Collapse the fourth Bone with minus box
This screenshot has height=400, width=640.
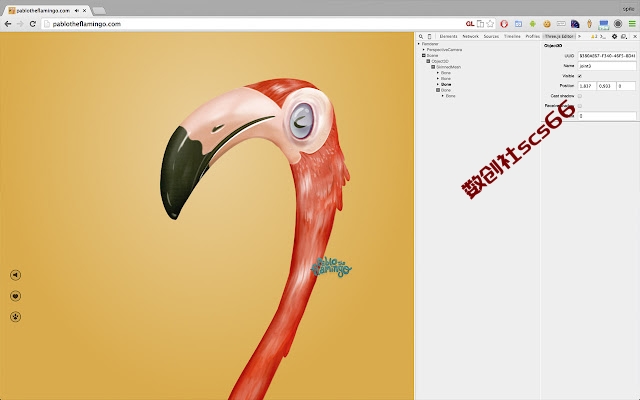click(438, 90)
